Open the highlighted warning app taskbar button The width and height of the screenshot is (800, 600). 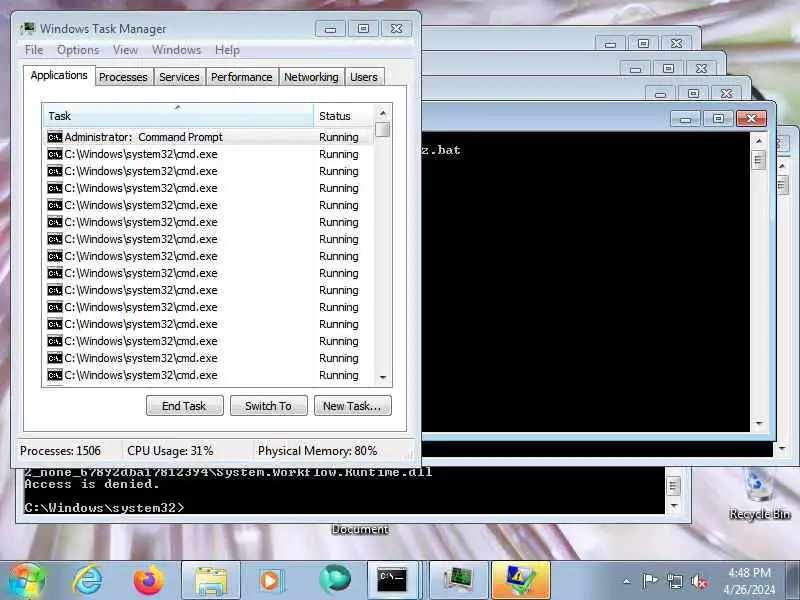[521, 580]
